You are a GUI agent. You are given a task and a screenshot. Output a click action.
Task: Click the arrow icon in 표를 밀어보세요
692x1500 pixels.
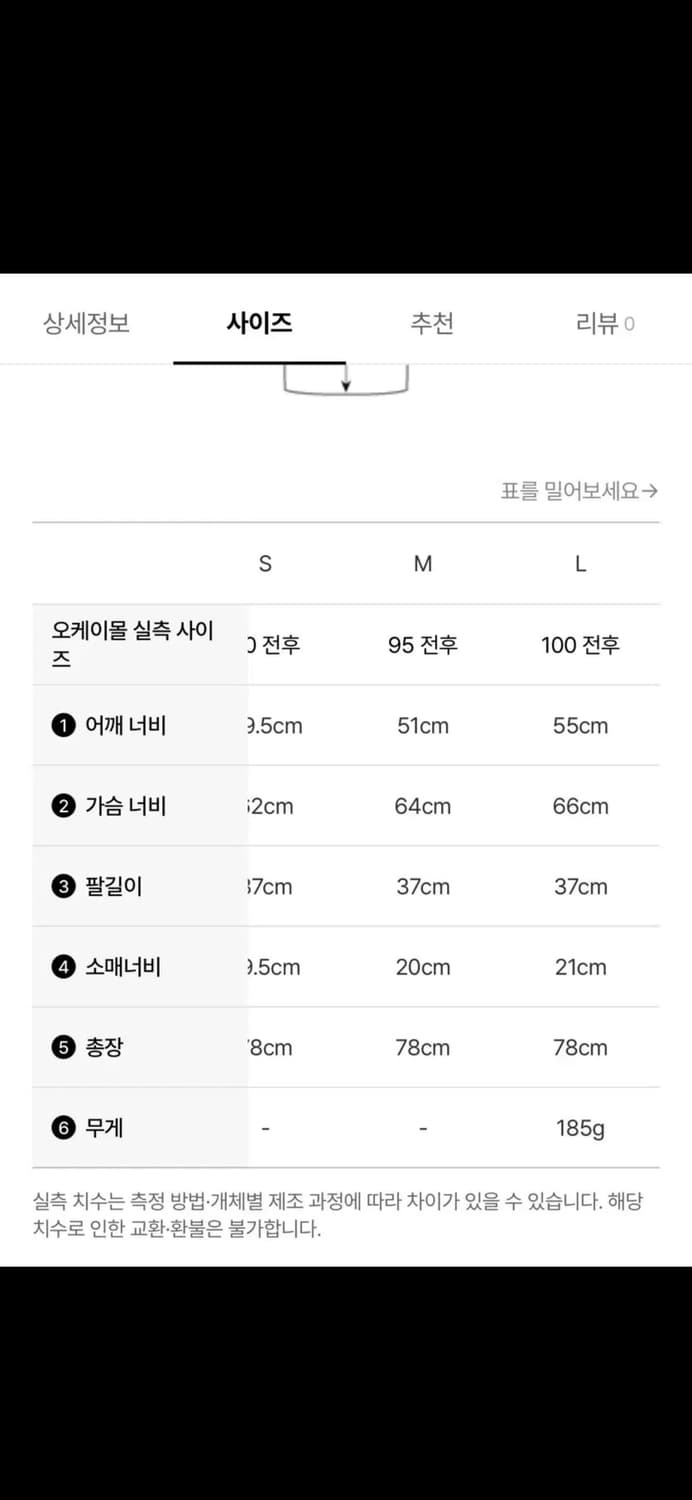tap(653, 492)
